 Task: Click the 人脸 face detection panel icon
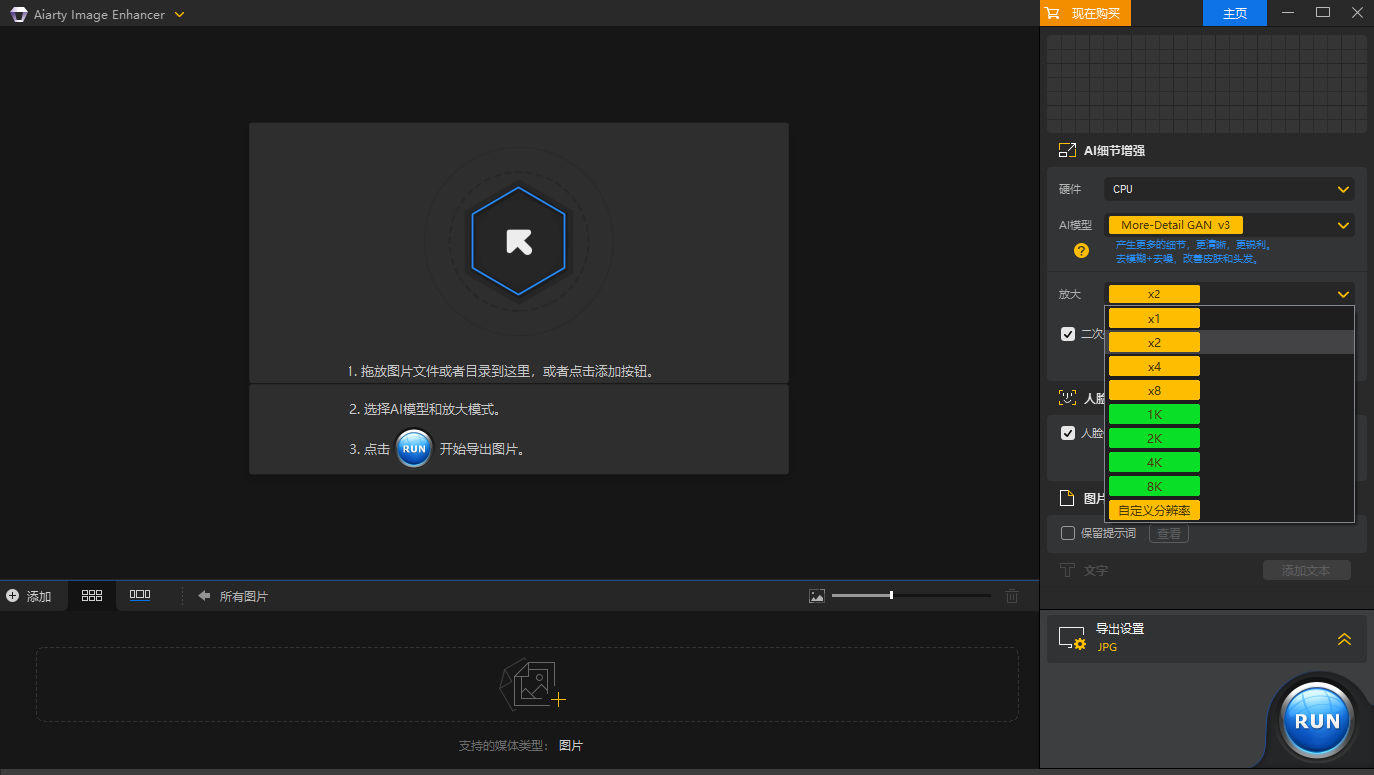[x=1067, y=397]
